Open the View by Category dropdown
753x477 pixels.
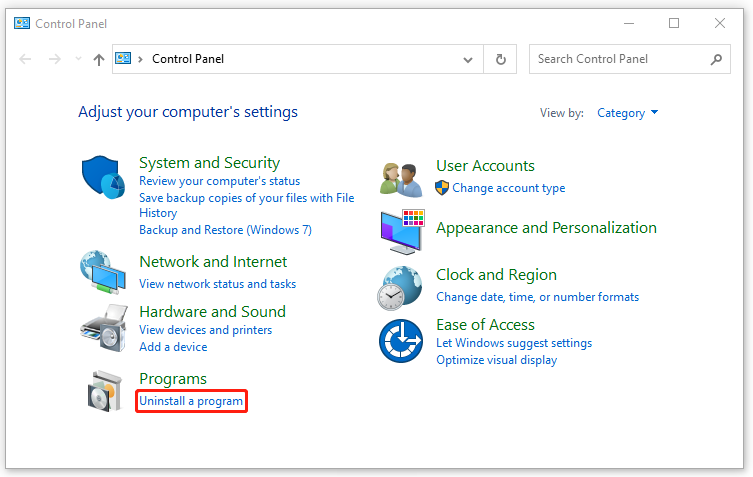click(x=627, y=113)
